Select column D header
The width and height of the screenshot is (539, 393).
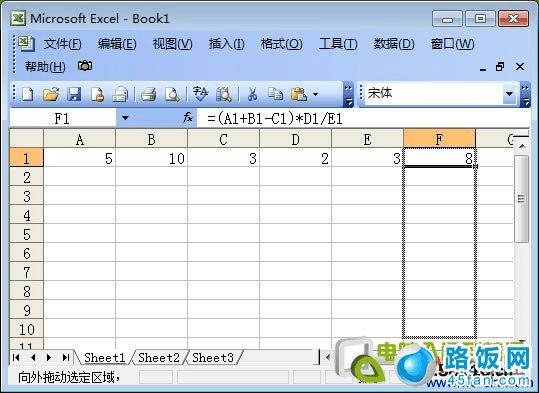[296, 139]
